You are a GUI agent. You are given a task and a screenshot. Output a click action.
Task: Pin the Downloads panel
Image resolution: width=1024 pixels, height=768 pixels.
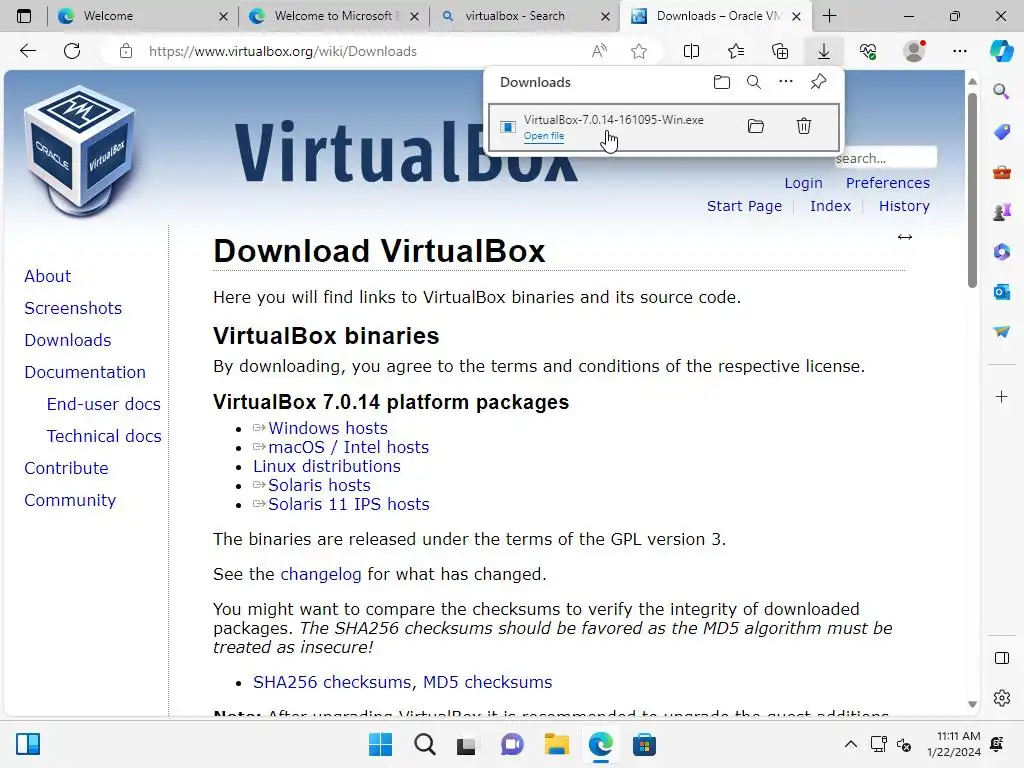click(x=818, y=82)
